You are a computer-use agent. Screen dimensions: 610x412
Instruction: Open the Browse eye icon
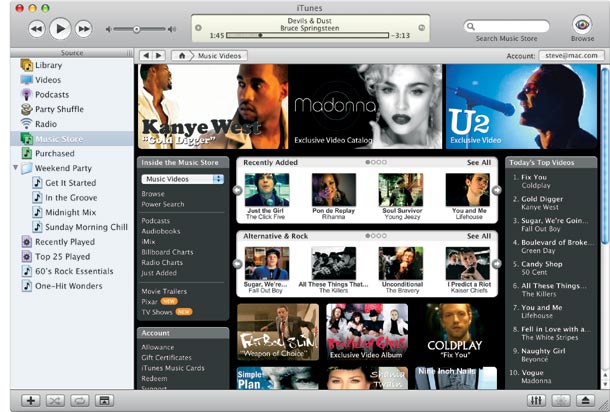(x=582, y=25)
